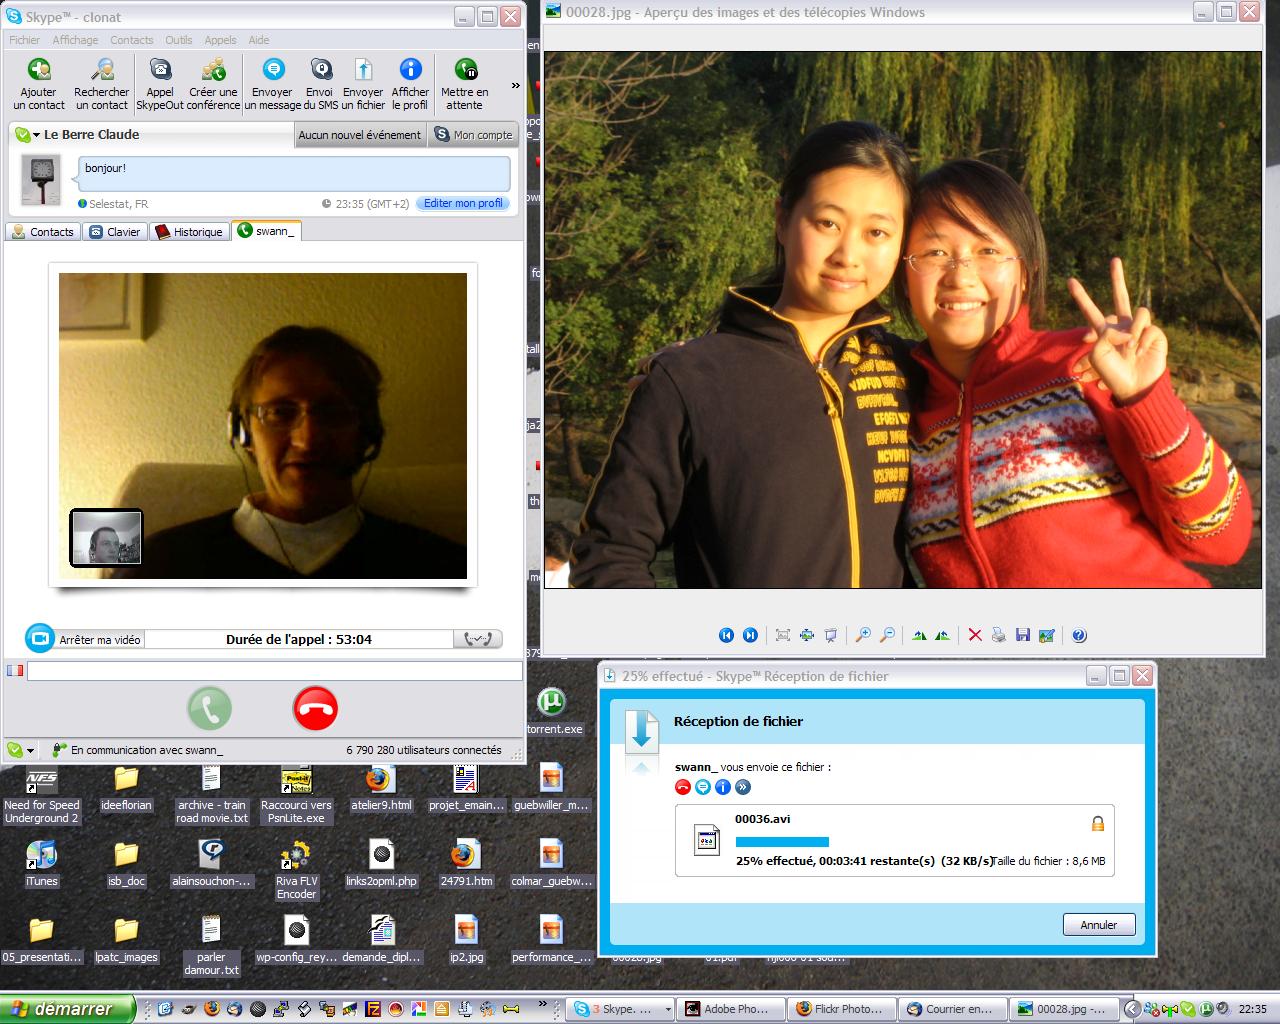Click the green call button
The image size is (1280, 1024).
pyautogui.click(x=210, y=709)
